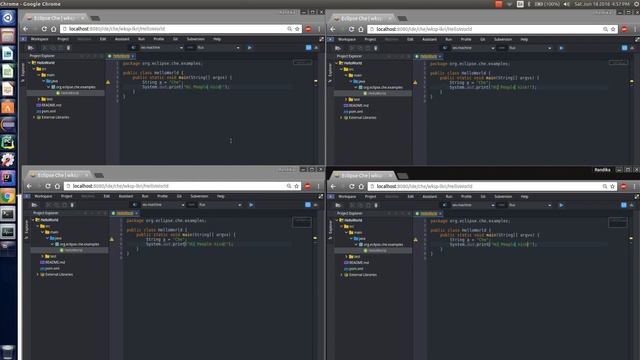The width and height of the screenshot is (640, 360).
Task: Click the home icon in bottom-left Chrome window
Action: (x=57, y=186)
